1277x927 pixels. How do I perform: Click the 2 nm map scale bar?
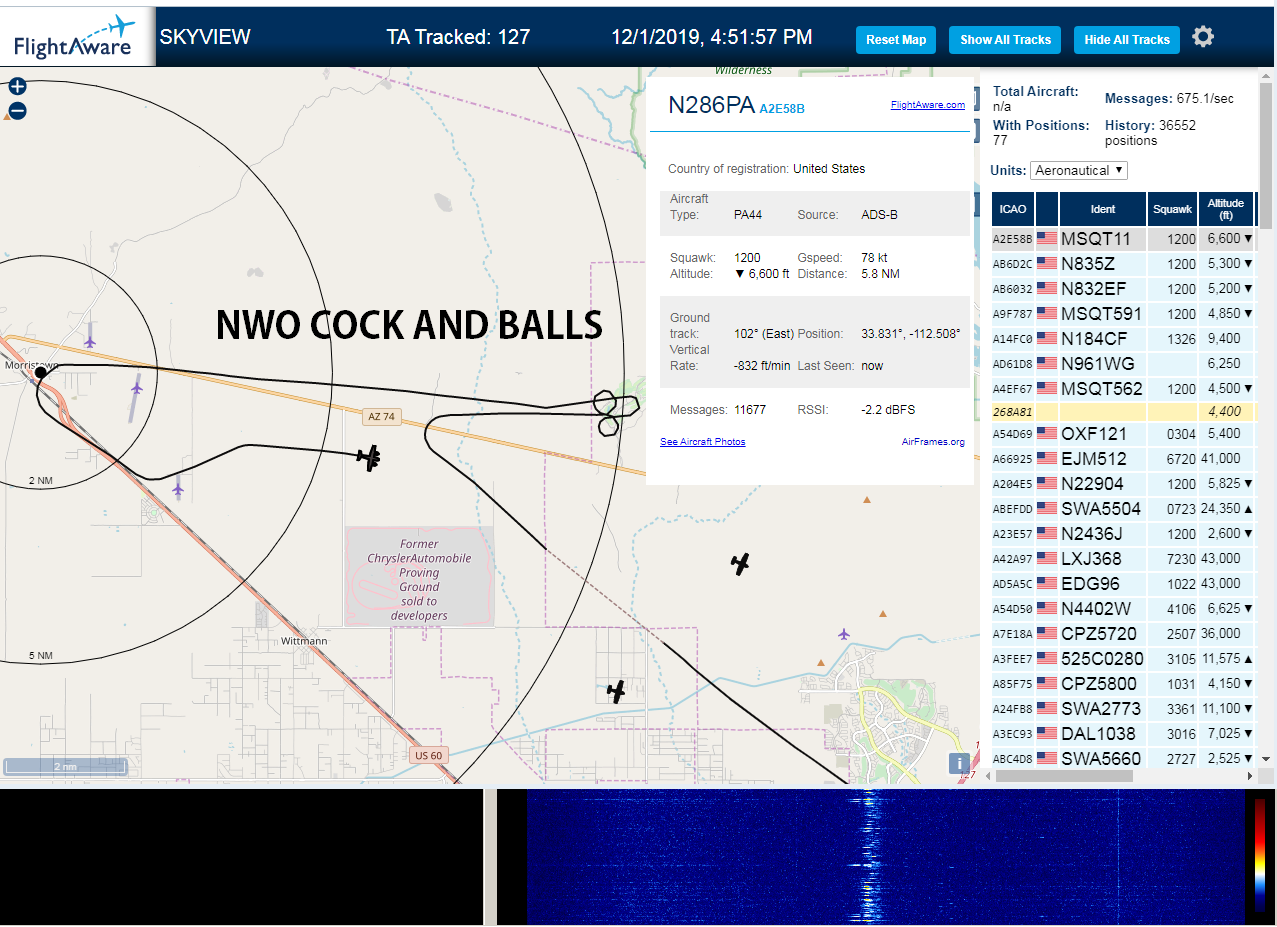click(65, 766)
